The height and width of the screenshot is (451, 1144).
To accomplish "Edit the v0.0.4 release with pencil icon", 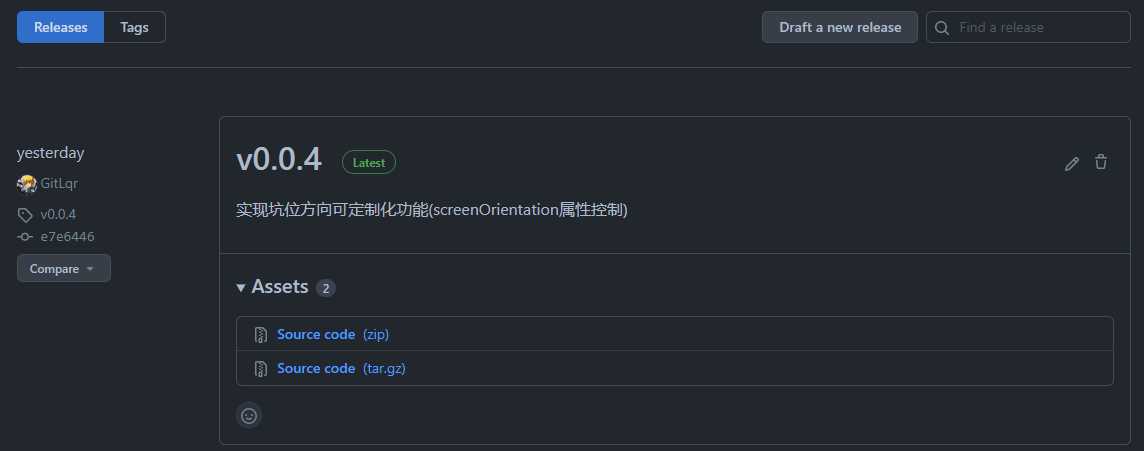I will tap(1071, 163).
